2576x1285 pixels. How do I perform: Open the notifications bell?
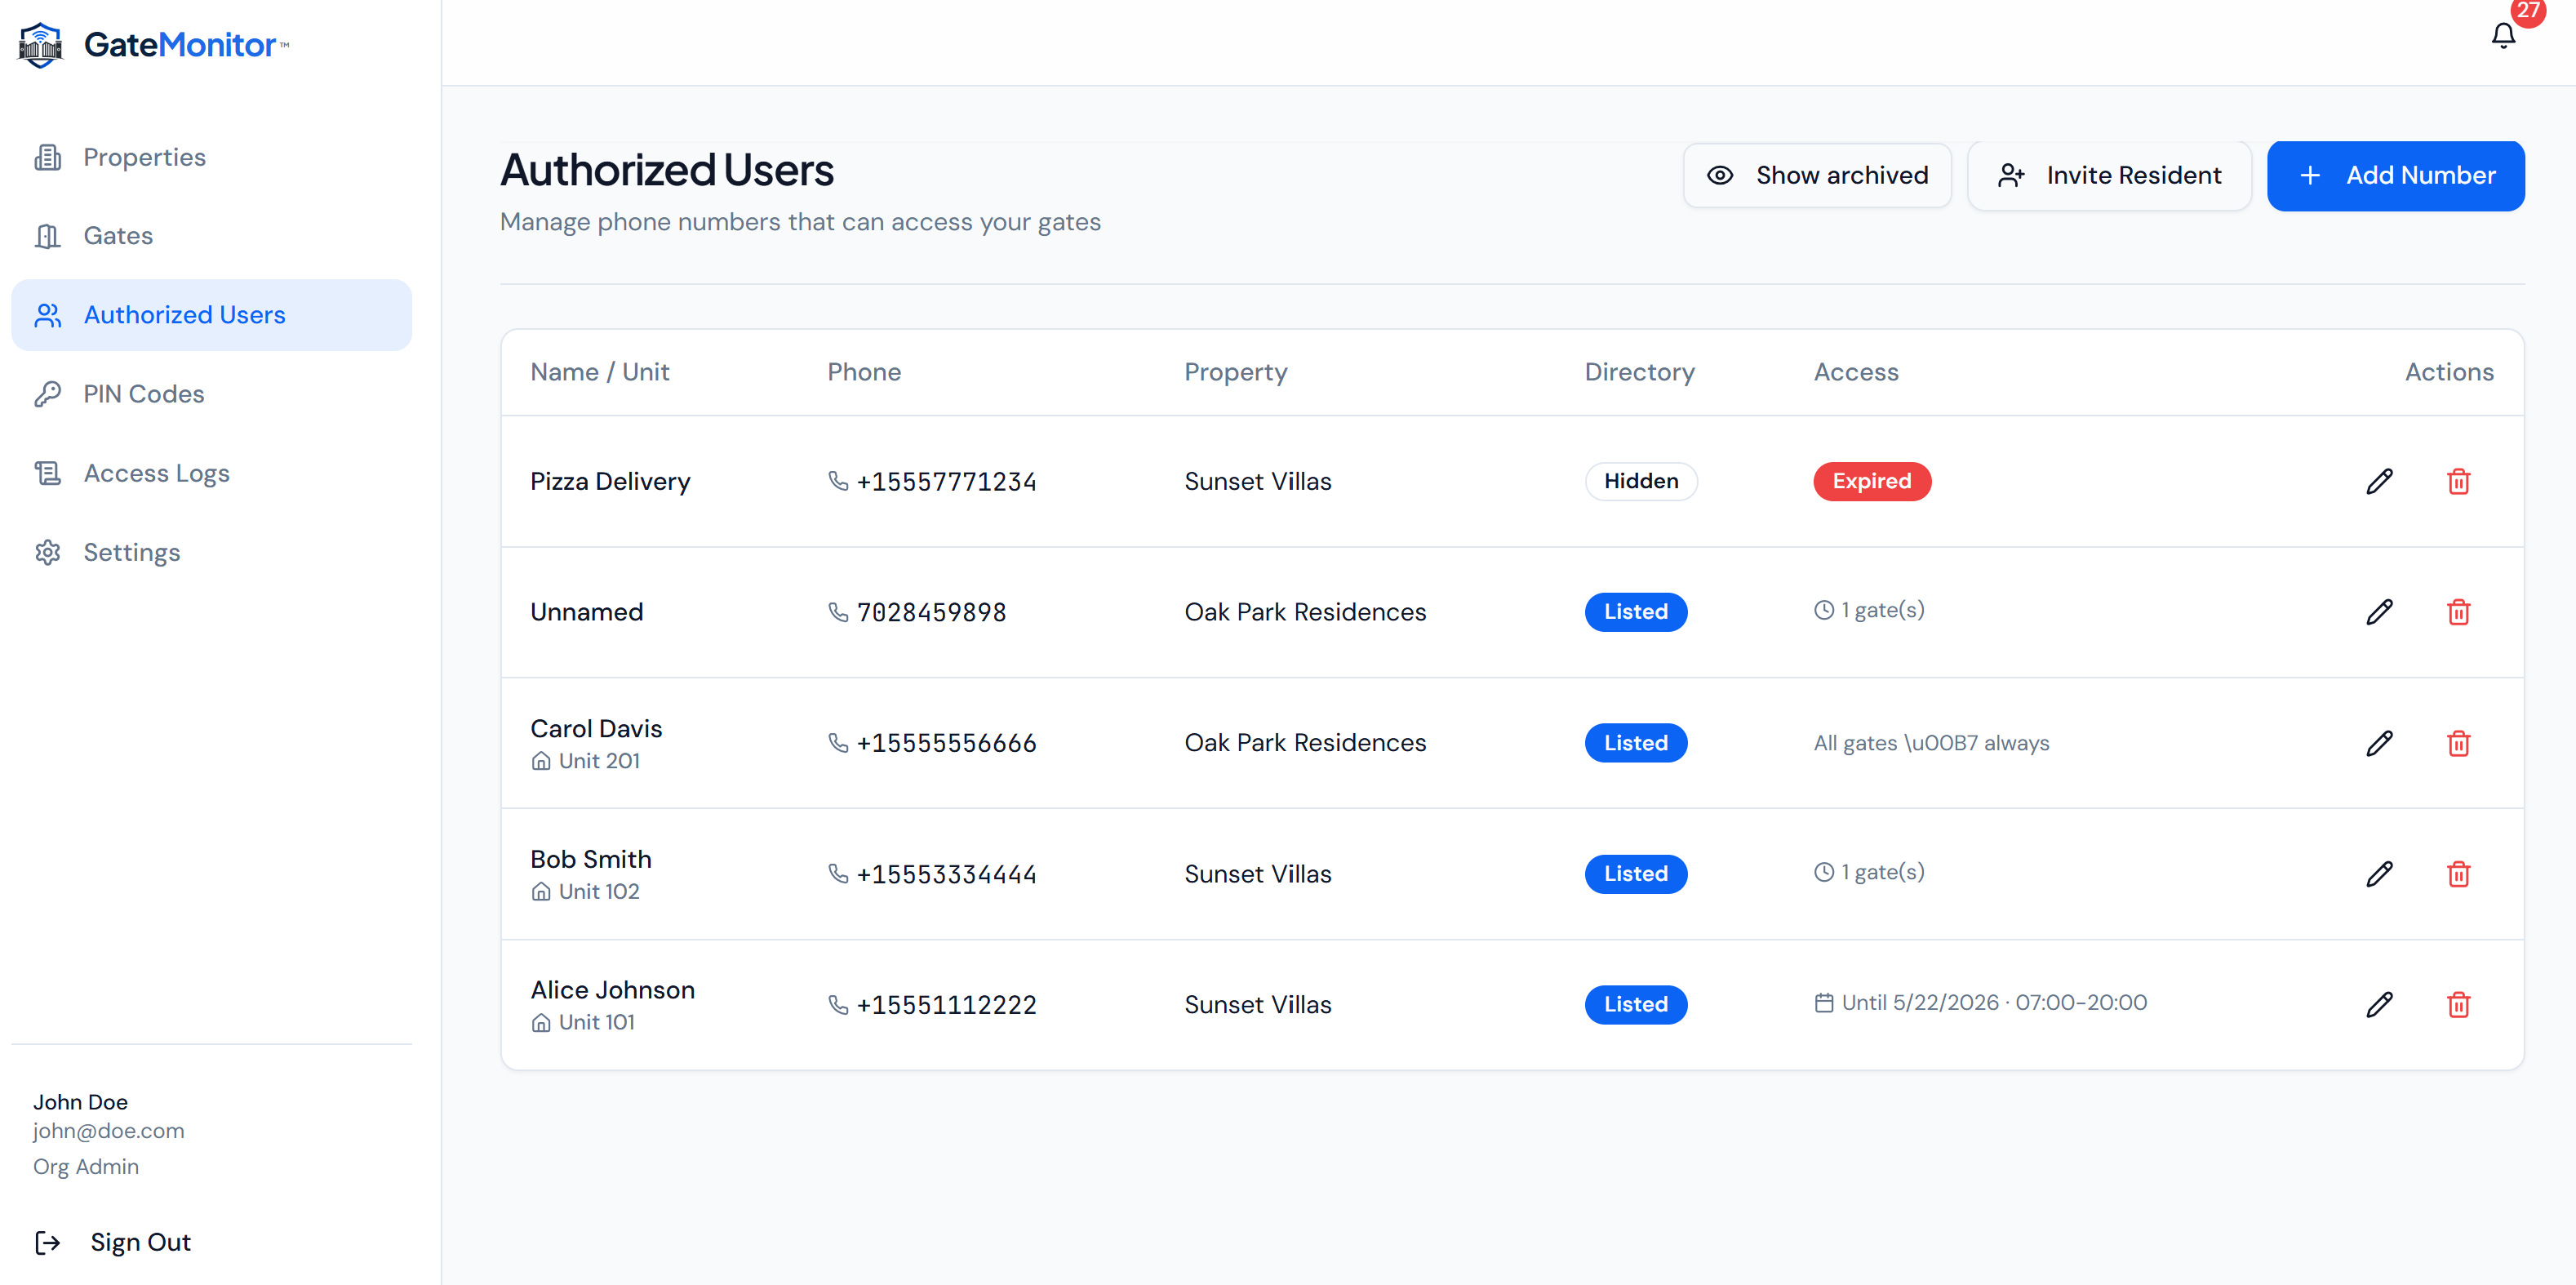(2503, 36)
